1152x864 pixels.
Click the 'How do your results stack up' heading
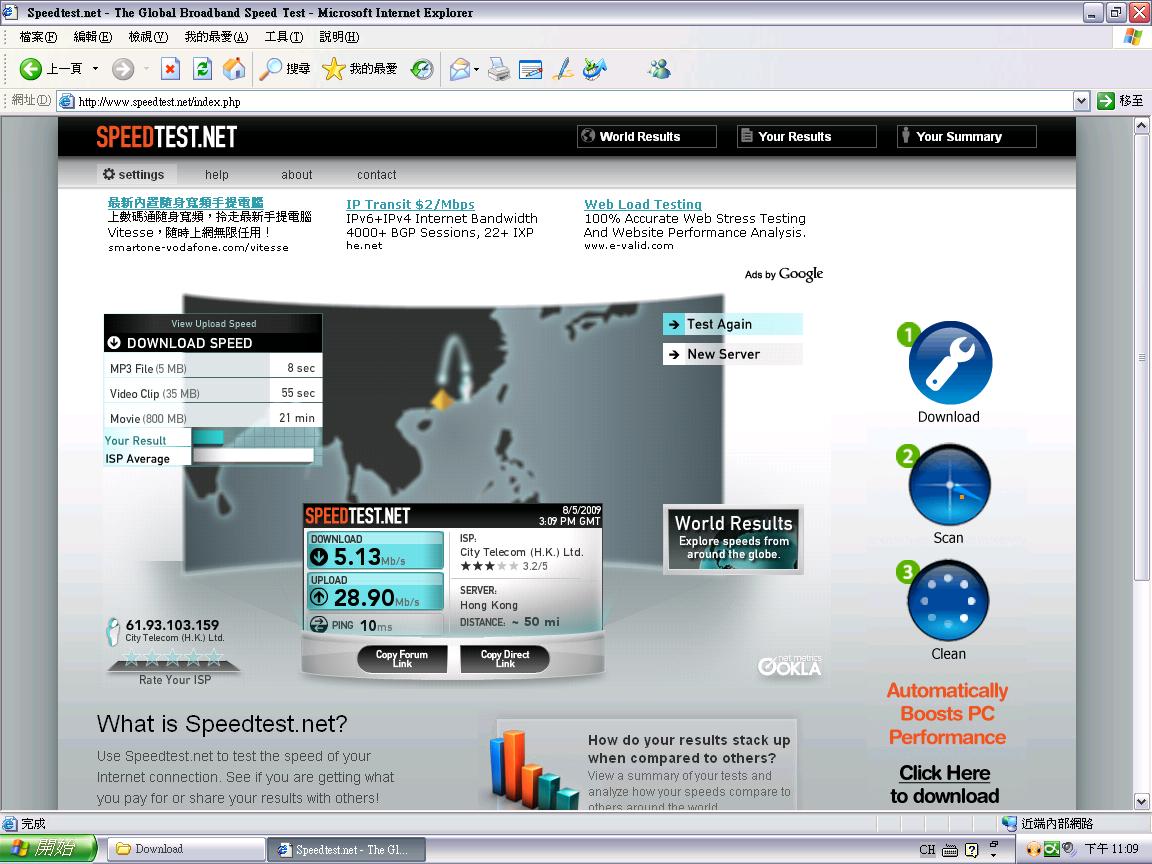[689, 749]
